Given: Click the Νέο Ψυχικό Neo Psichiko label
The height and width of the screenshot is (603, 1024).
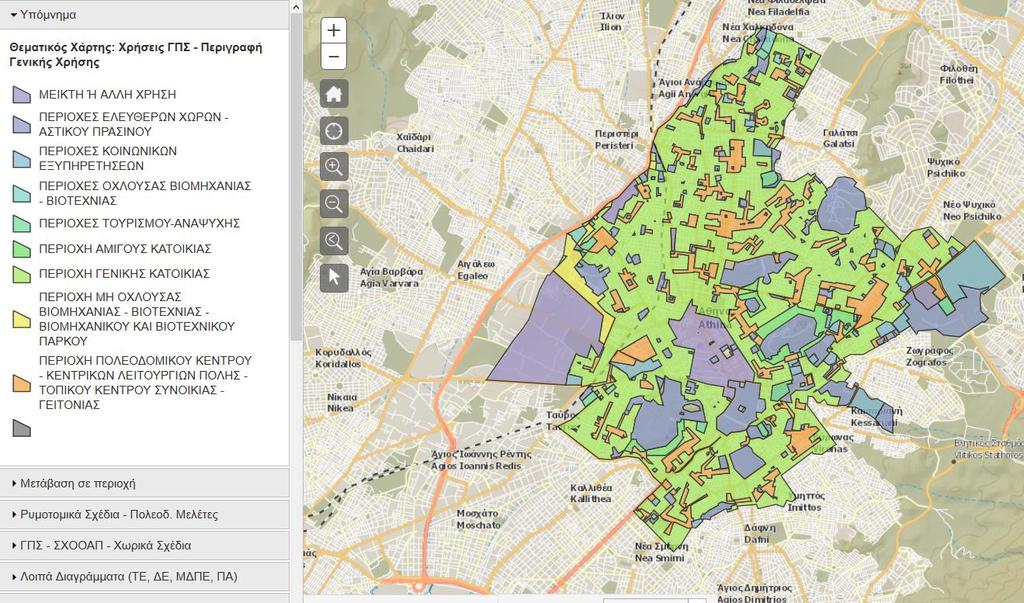Looking at the screenshot, I should [x=971, y=210].
